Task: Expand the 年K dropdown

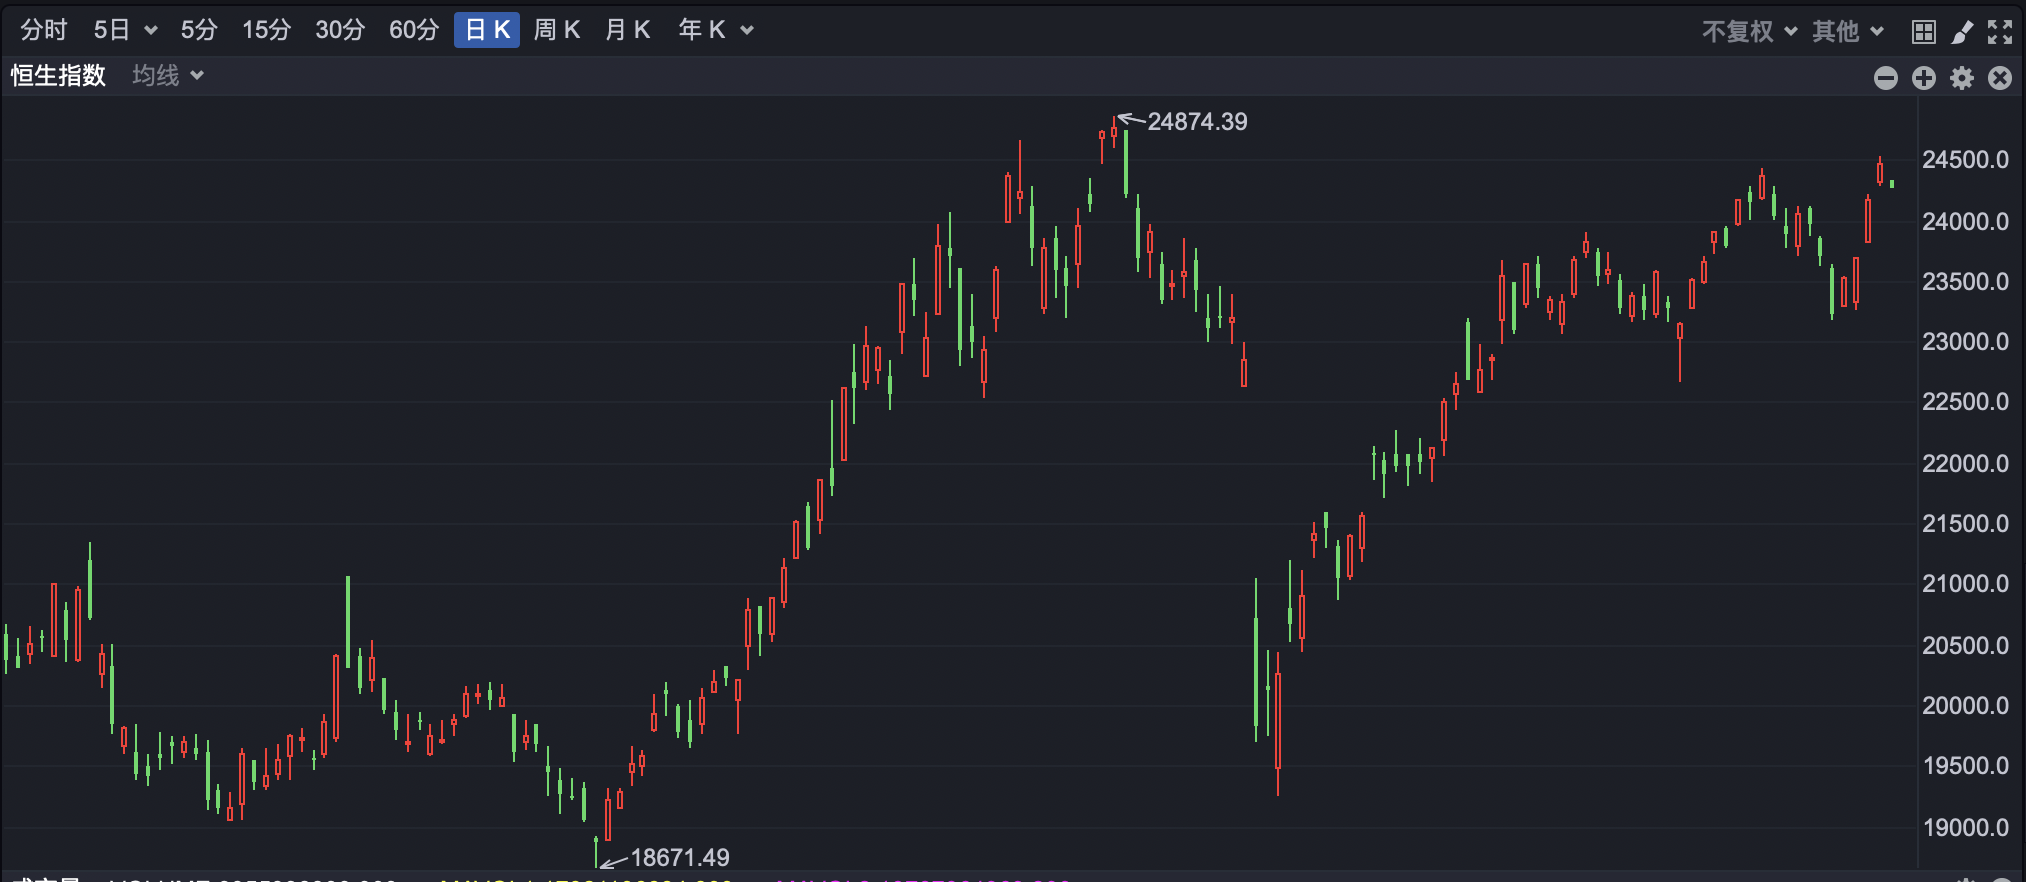Action: (716, 30)
